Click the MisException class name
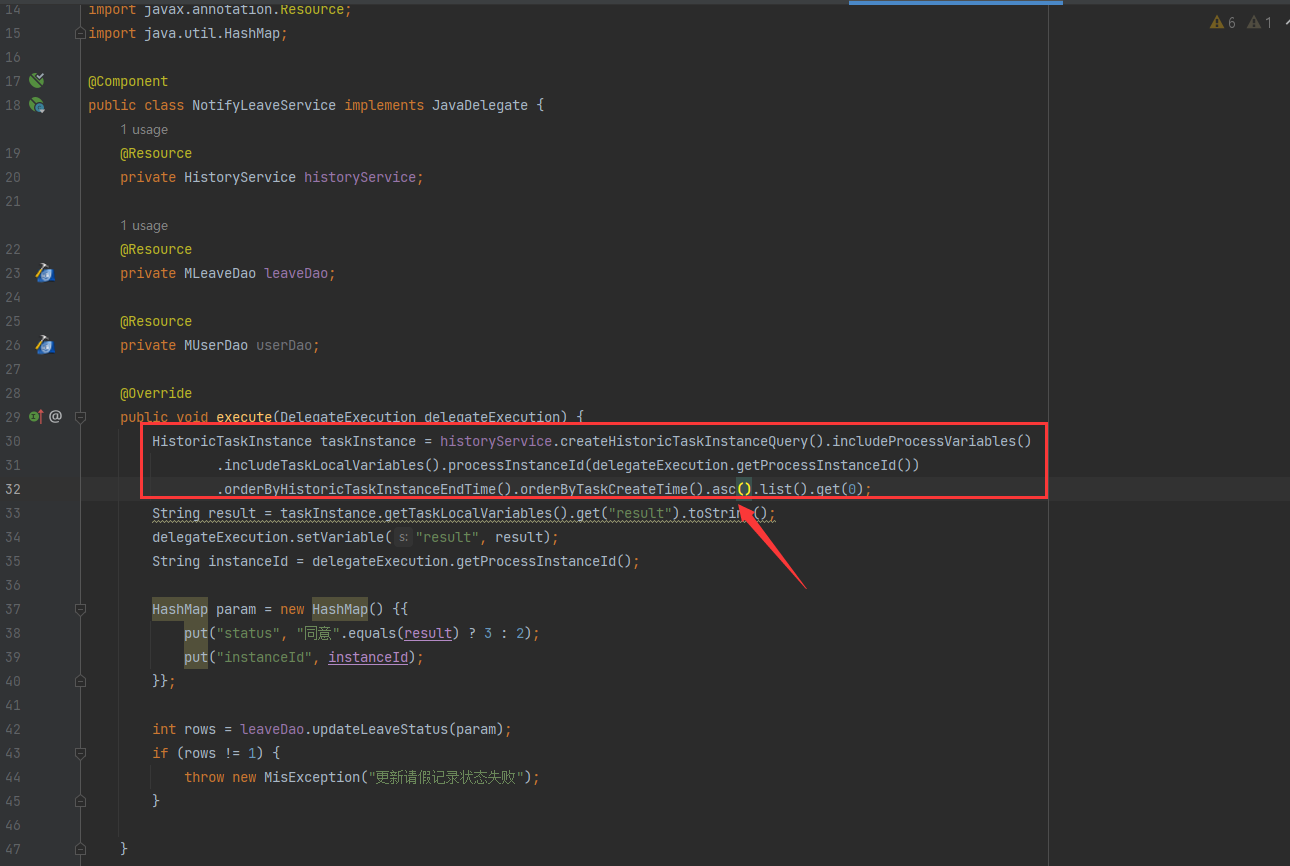1290x866 pixels. pos(312,777)
